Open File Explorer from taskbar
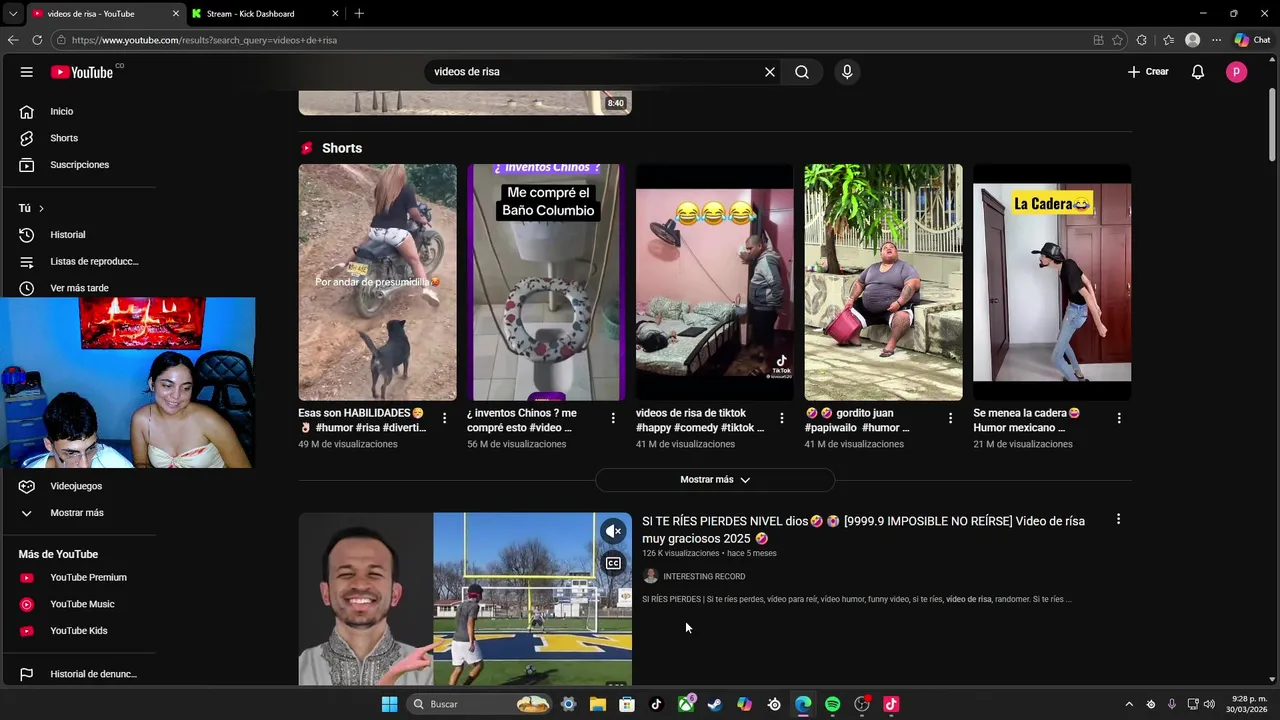 pyautogui.click(x=598, y=704)
